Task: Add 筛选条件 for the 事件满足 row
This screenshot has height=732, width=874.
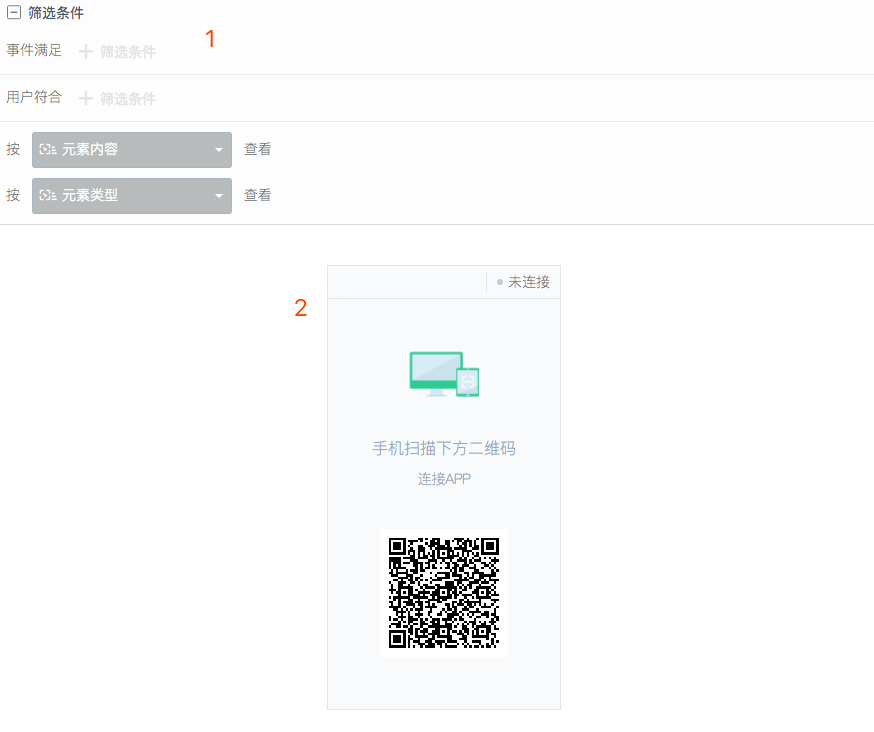Action: [x=118, y=52]
